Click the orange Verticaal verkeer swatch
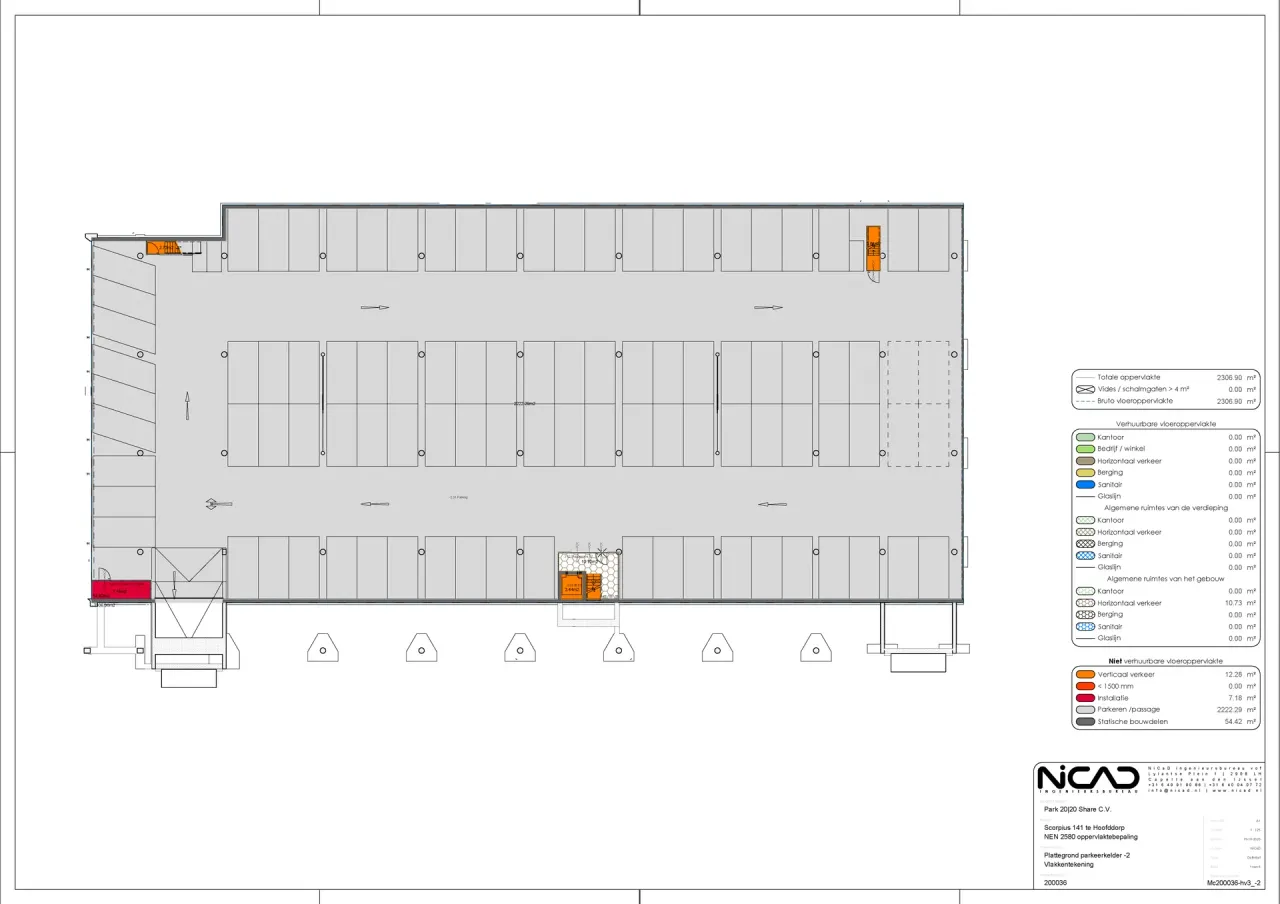The image size is (1280, 904). click(1085, 674)
